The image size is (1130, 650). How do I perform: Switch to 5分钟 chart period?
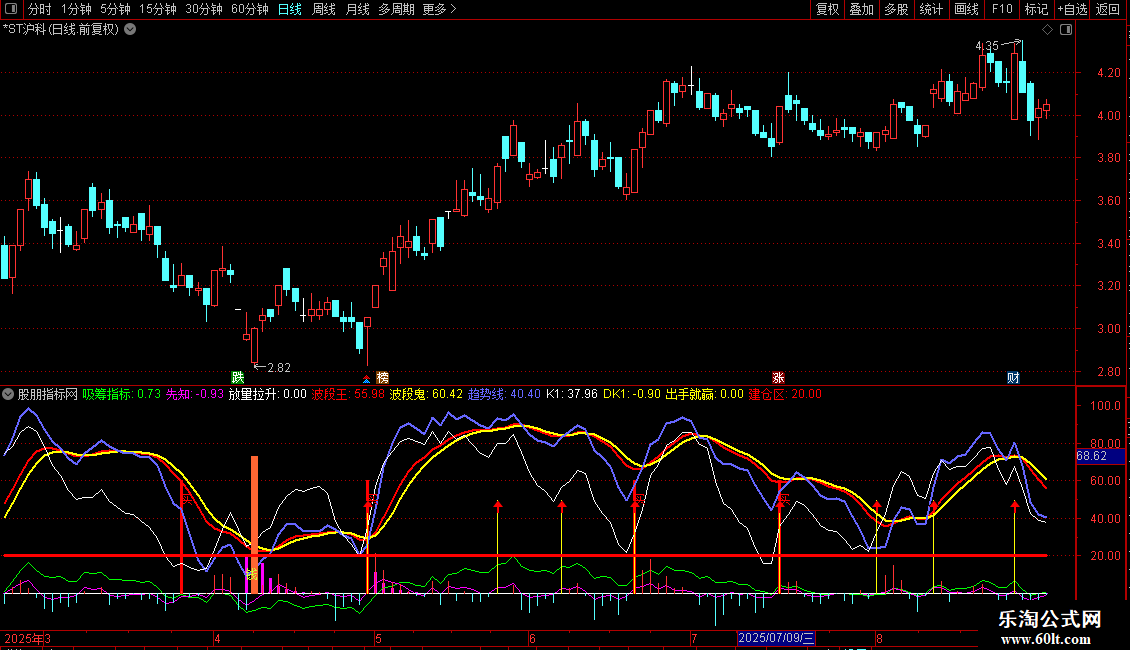coord(115,9)
